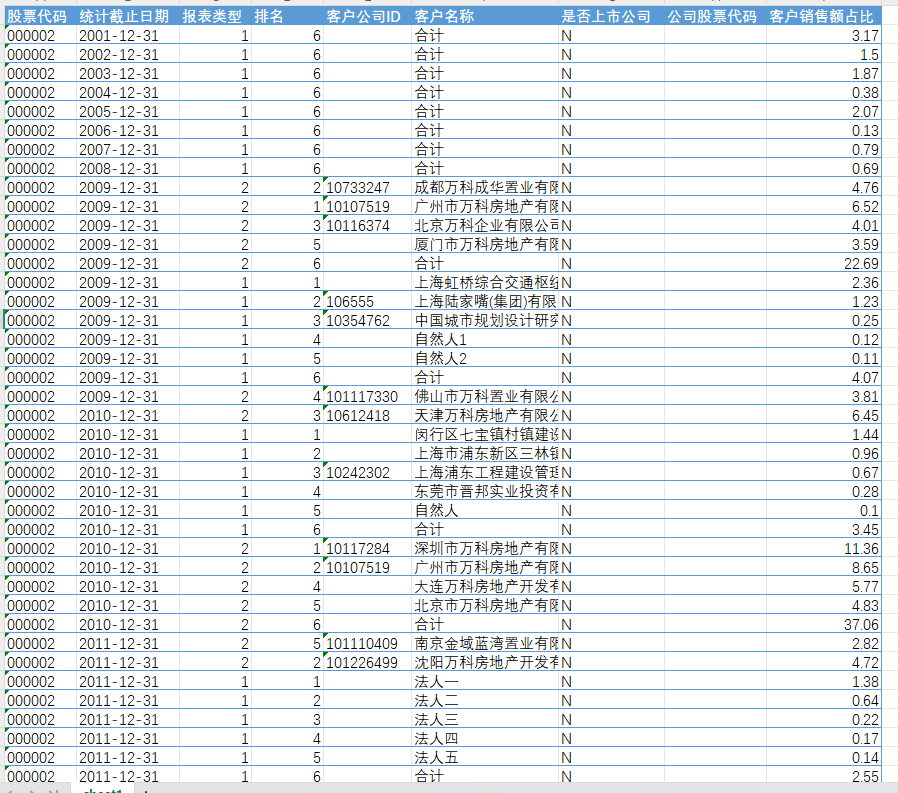
Task: Select the 客户名称 header cell
Action: pyautogui.click(x=485, y=17)
